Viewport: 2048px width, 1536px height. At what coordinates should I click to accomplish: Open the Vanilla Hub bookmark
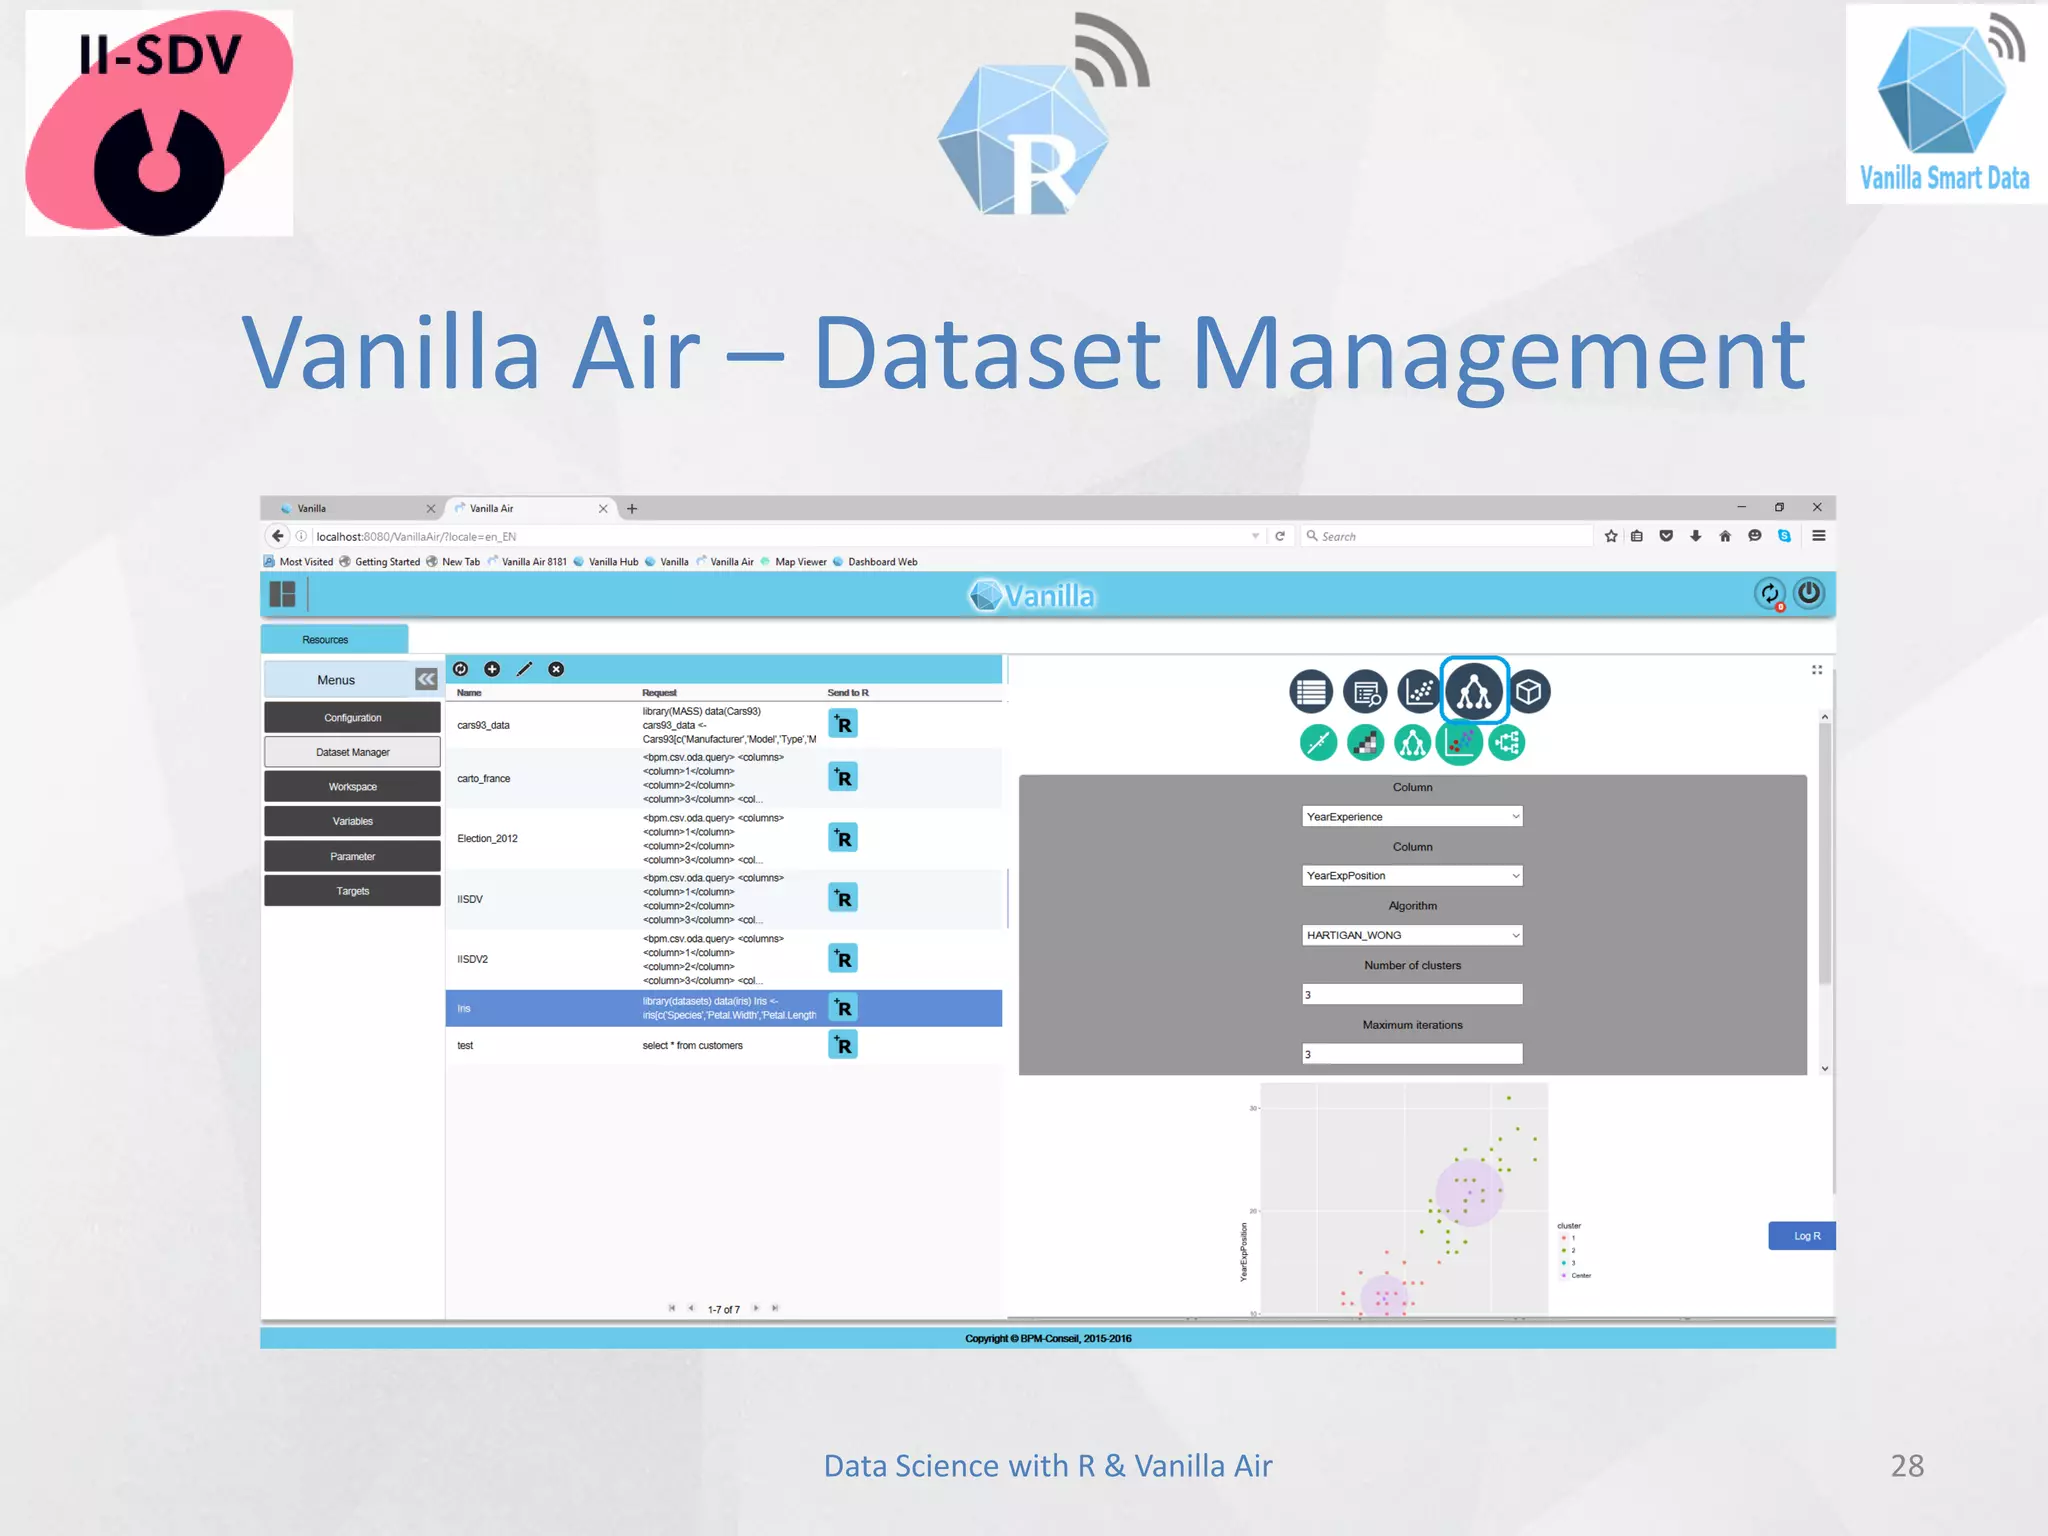[606, 562]
